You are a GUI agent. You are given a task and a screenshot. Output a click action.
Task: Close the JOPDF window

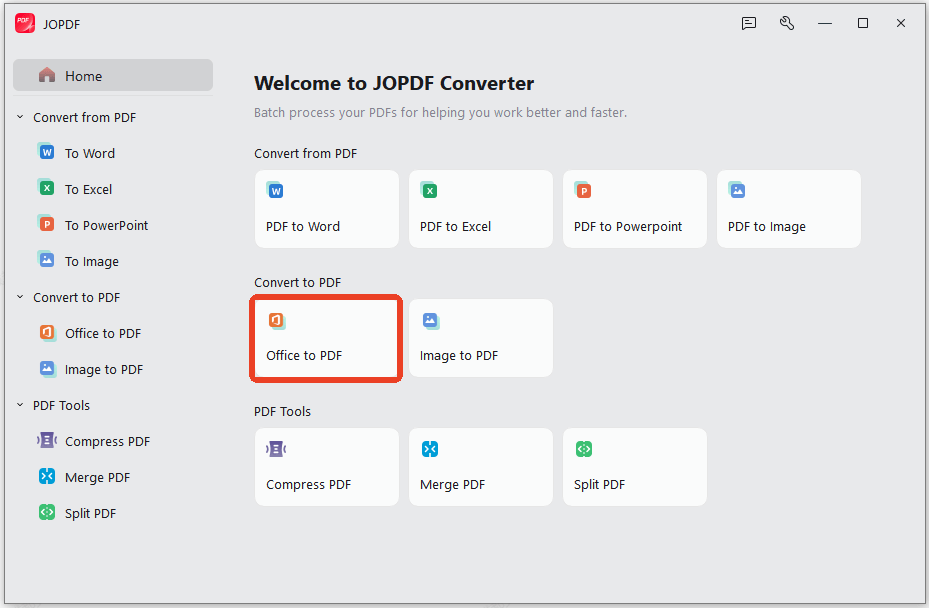(x=901, y=23)
